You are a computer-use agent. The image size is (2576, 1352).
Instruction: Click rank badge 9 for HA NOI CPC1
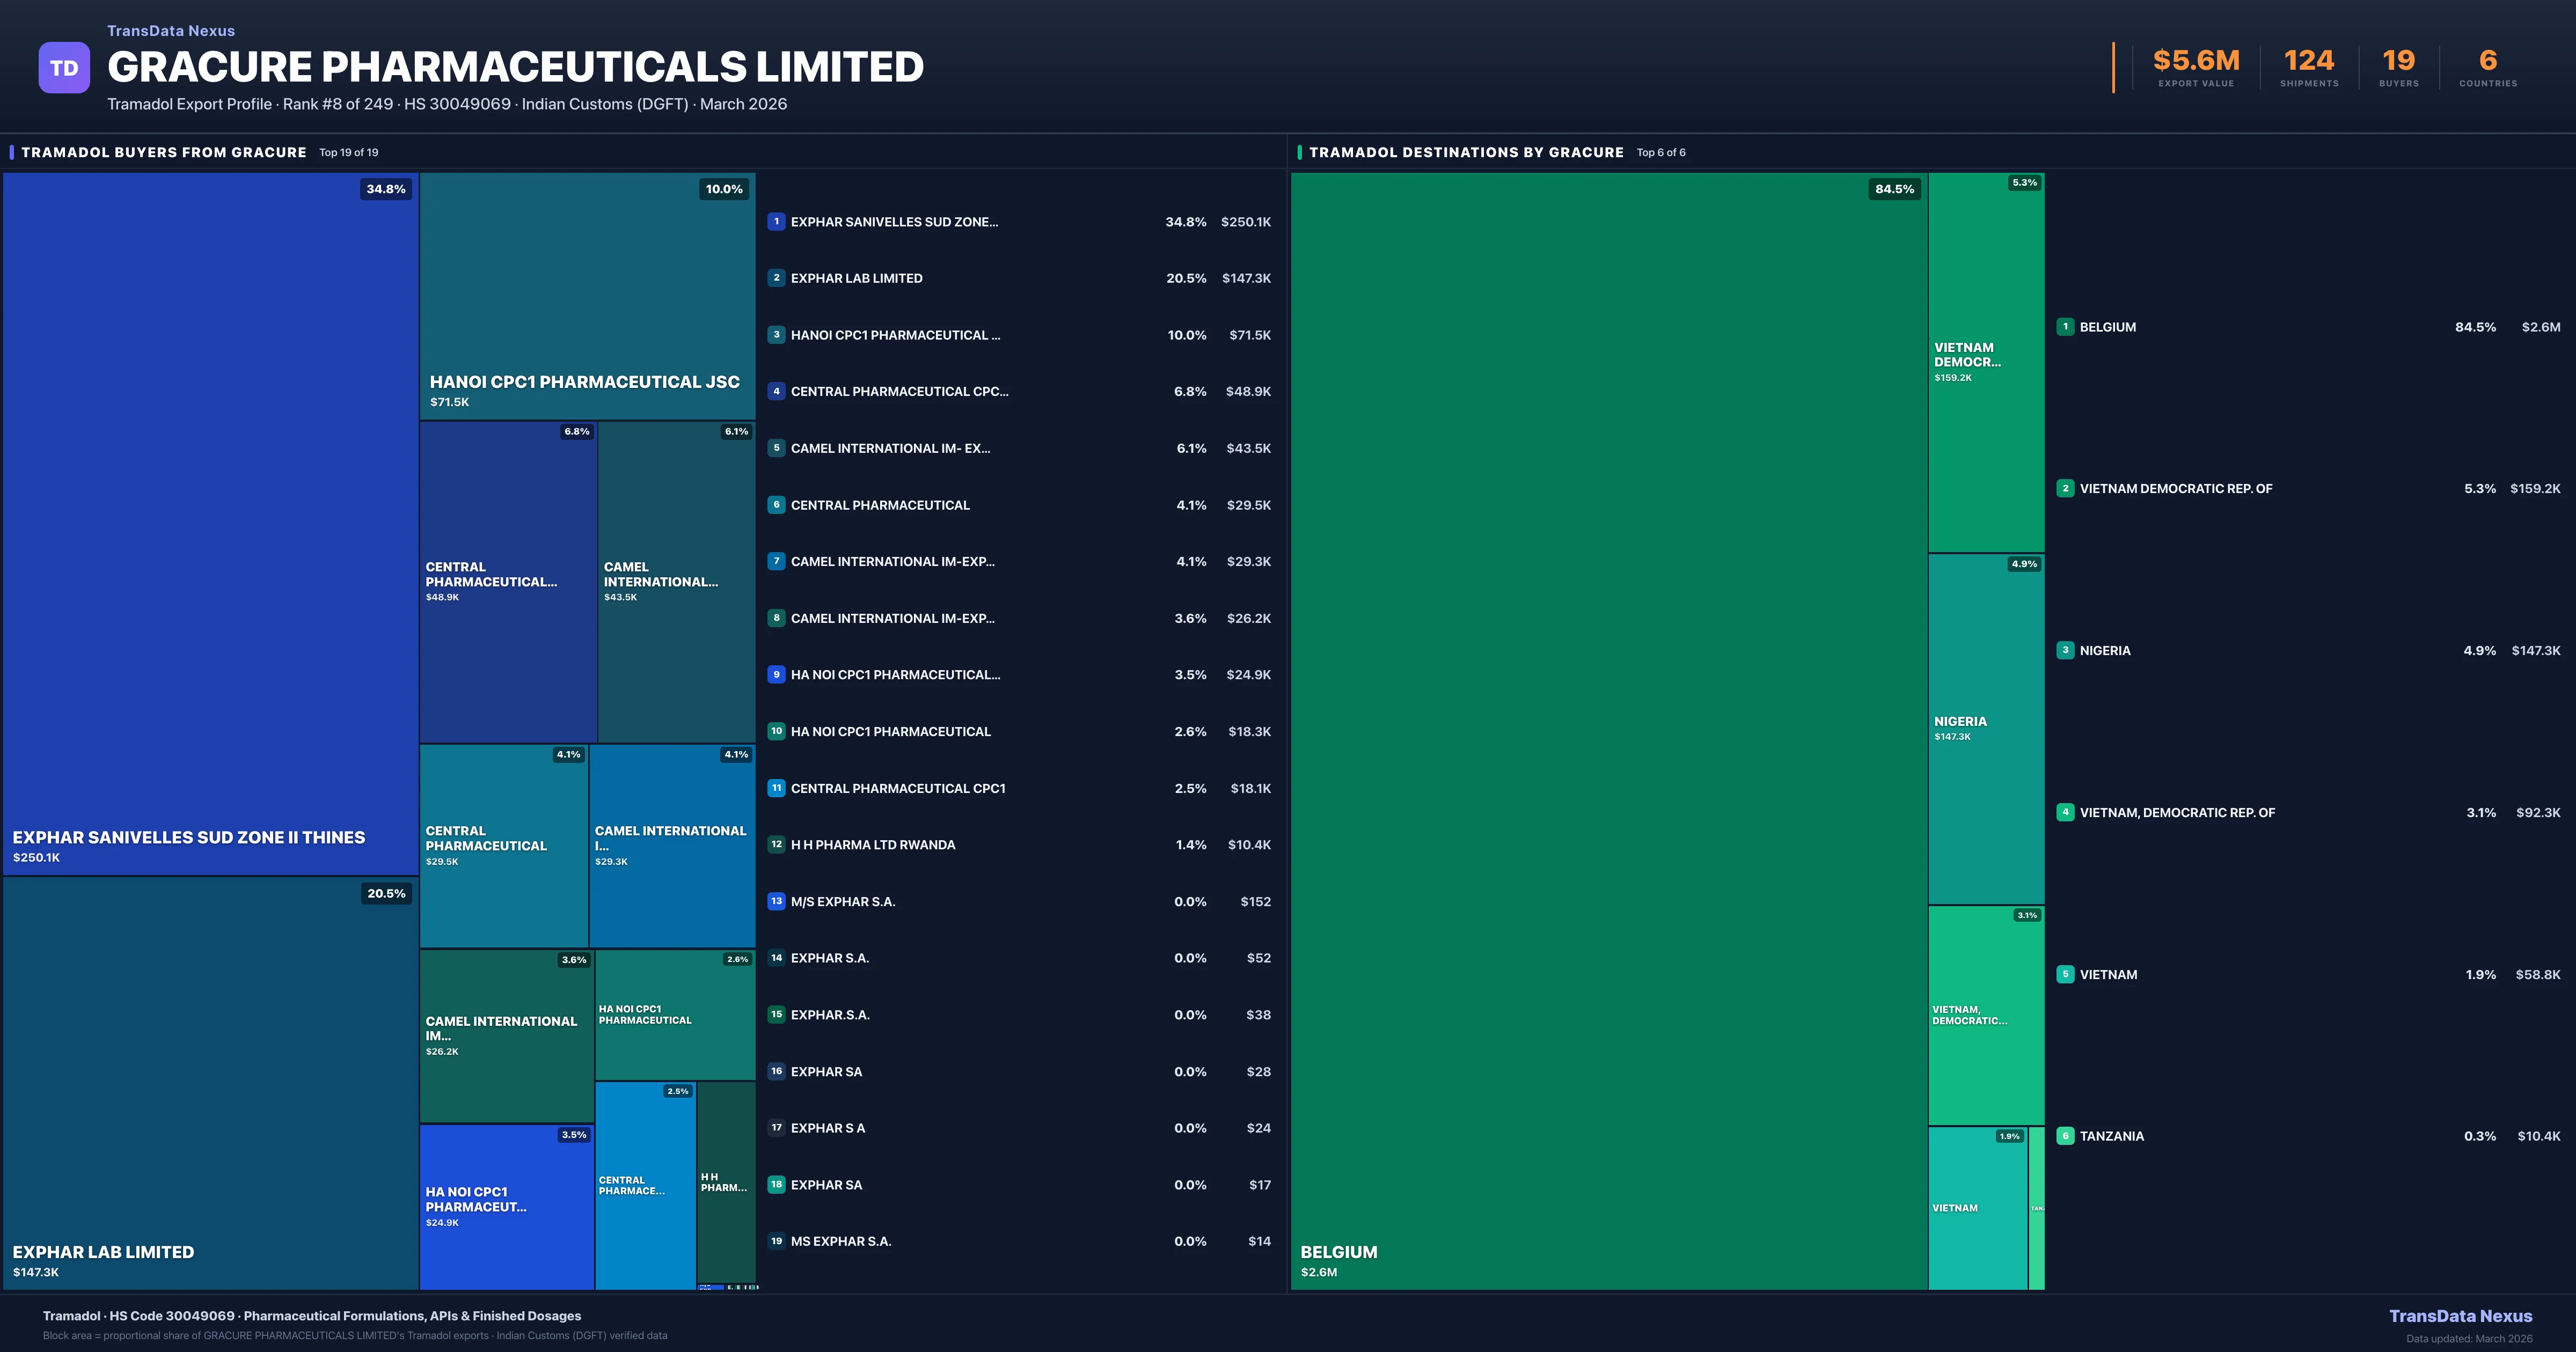(776, 674)
